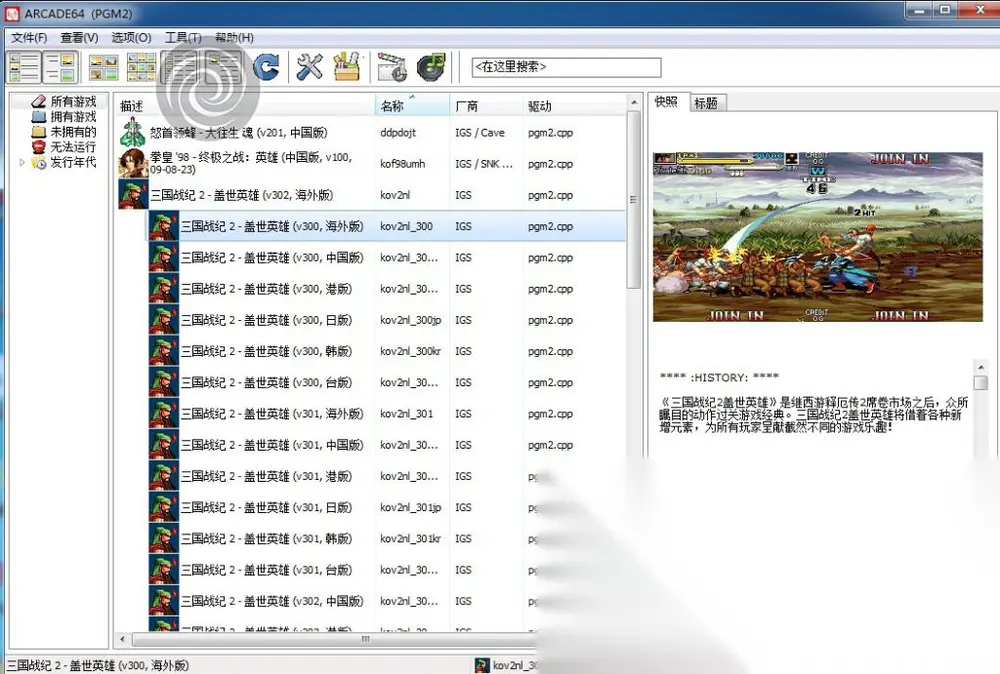
Task: Select 三国战纪 2 (v300, 海外版) row
Action: 387,226
